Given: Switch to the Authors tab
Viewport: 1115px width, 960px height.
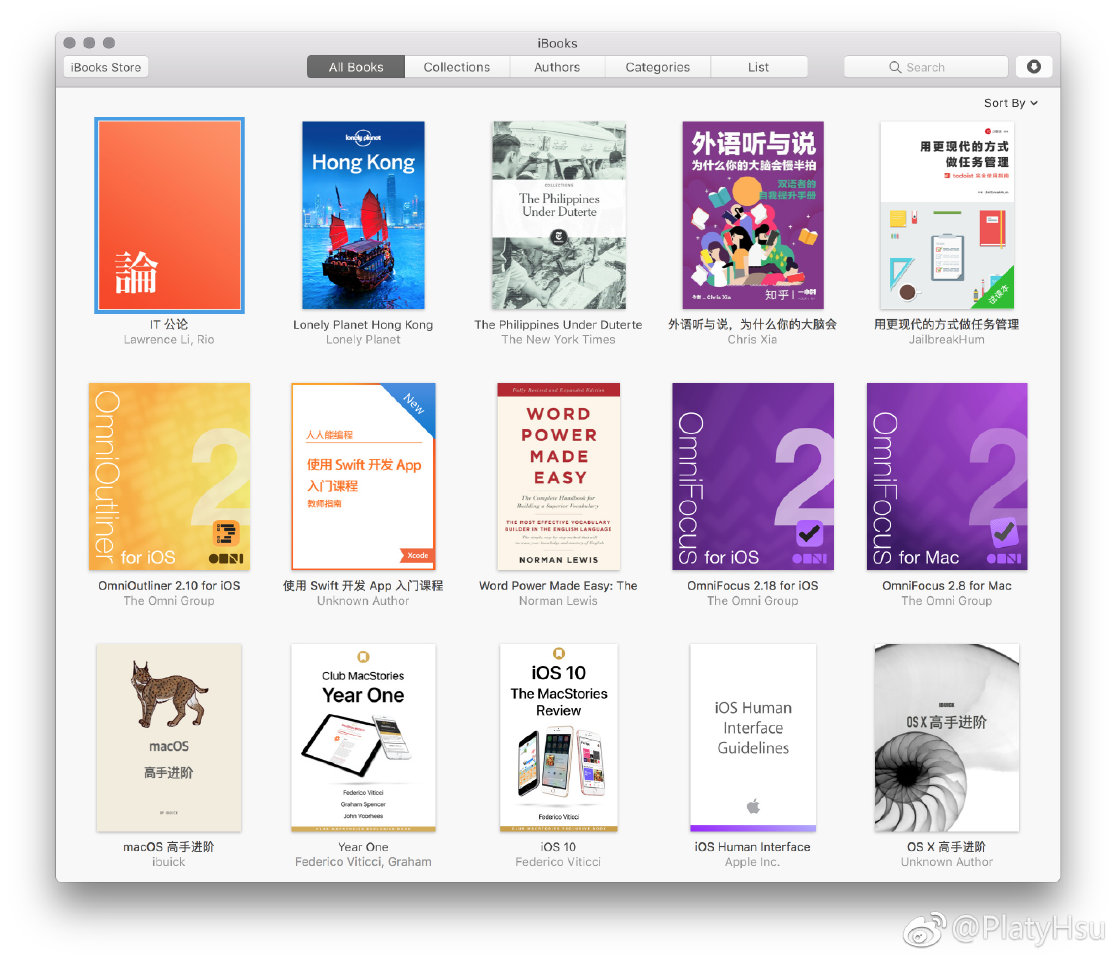Looking at the screenshot, I should [557, 67].
